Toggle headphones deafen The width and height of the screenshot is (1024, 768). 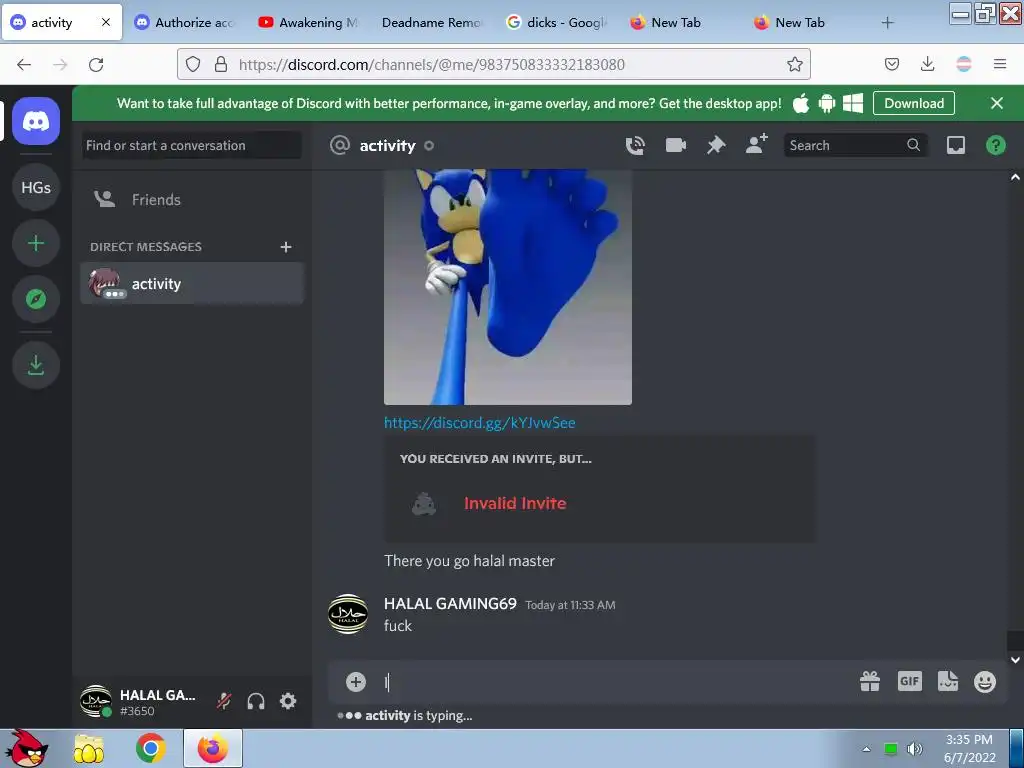point(256,701)
